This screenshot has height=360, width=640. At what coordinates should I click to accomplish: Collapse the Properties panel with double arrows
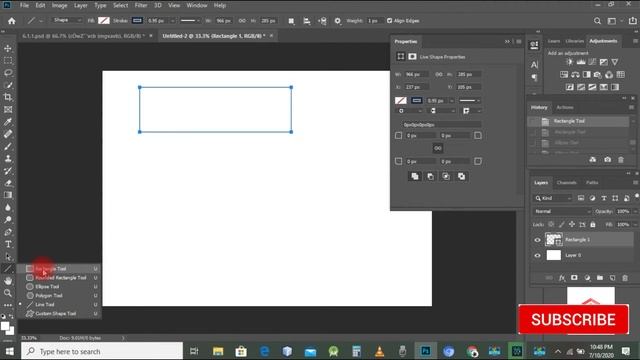click(x=507, y=42)
